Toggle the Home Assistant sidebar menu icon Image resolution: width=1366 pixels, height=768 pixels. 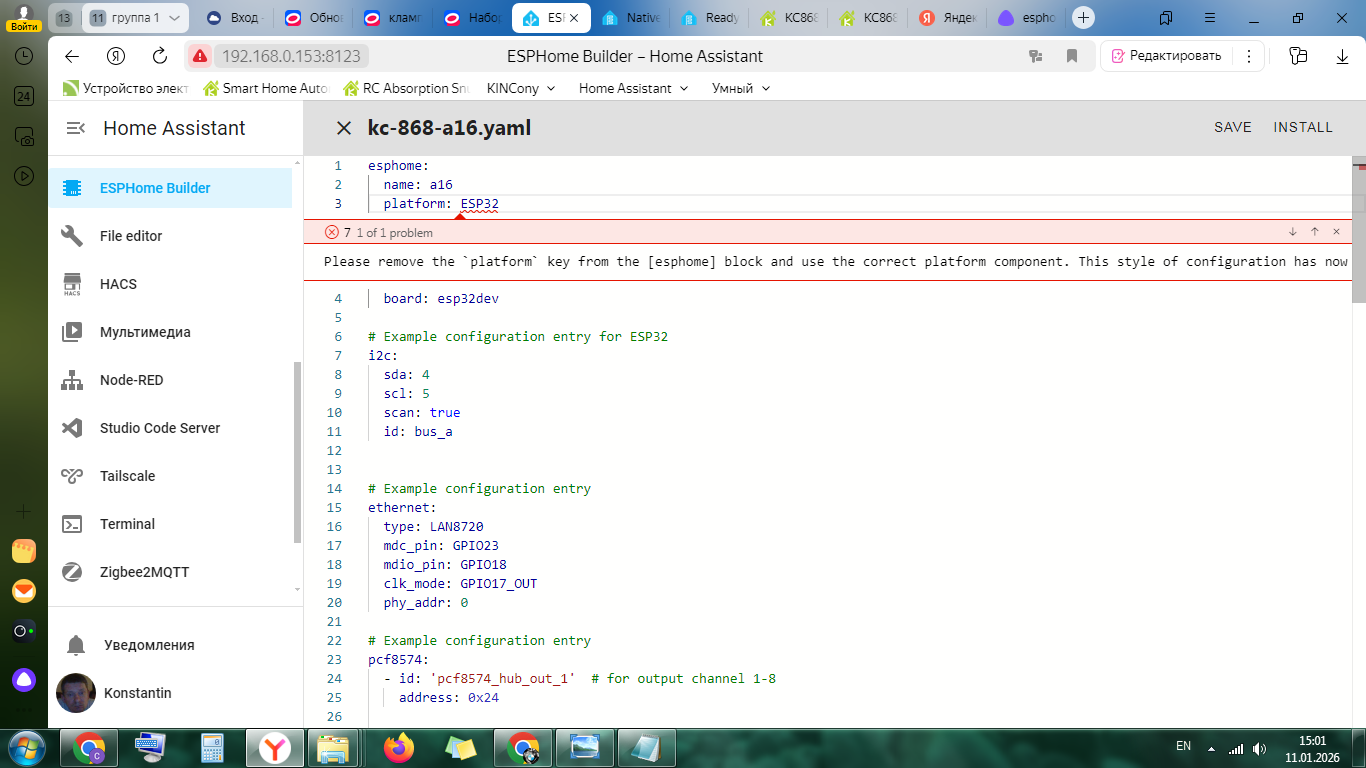click(x=75, y=128)
